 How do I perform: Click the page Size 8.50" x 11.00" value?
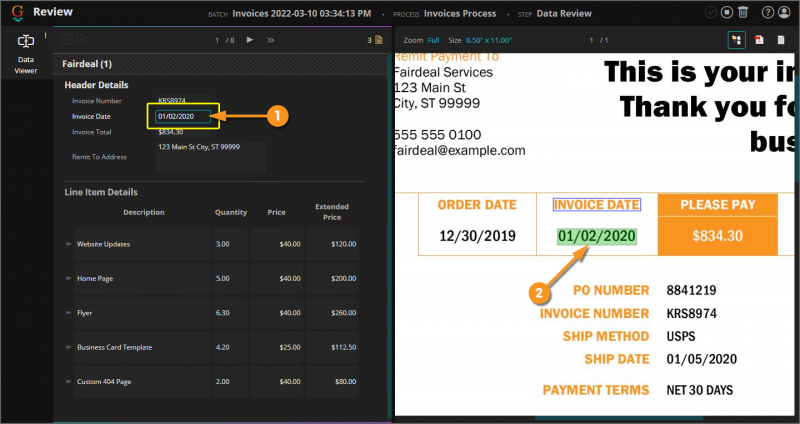[x=489, y=40]
